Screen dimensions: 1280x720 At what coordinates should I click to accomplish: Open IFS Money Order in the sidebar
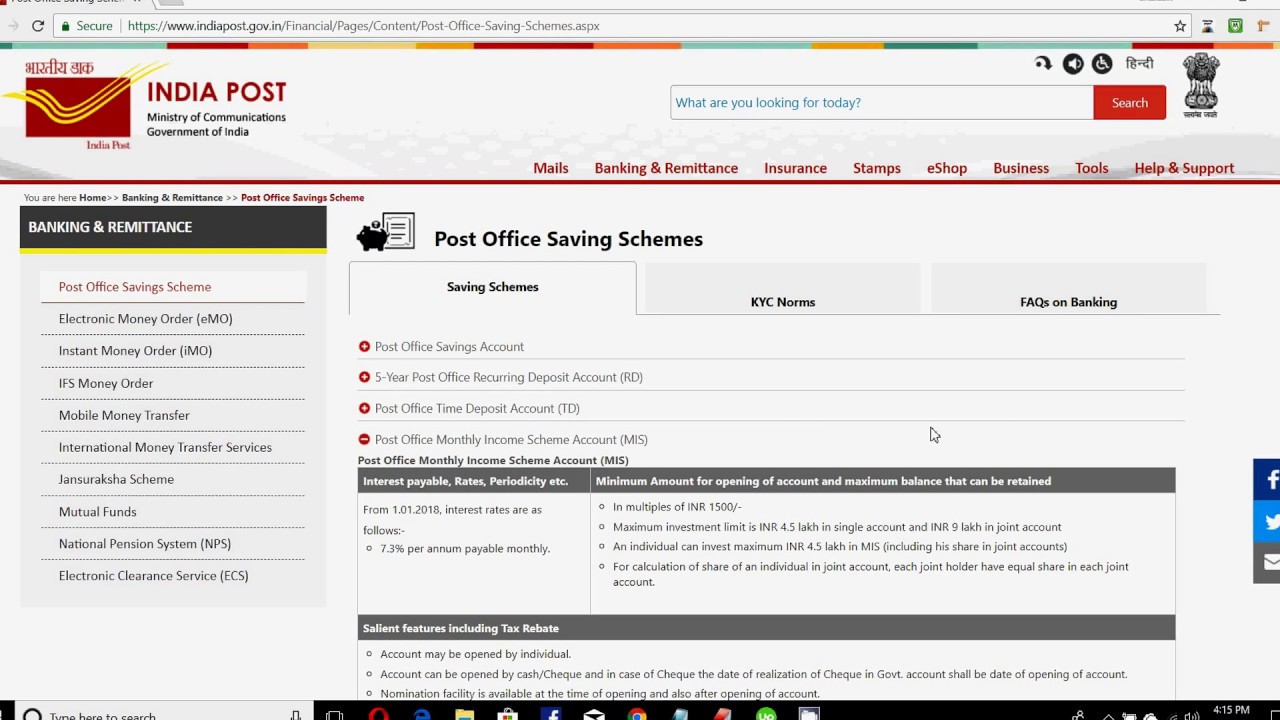172,383
